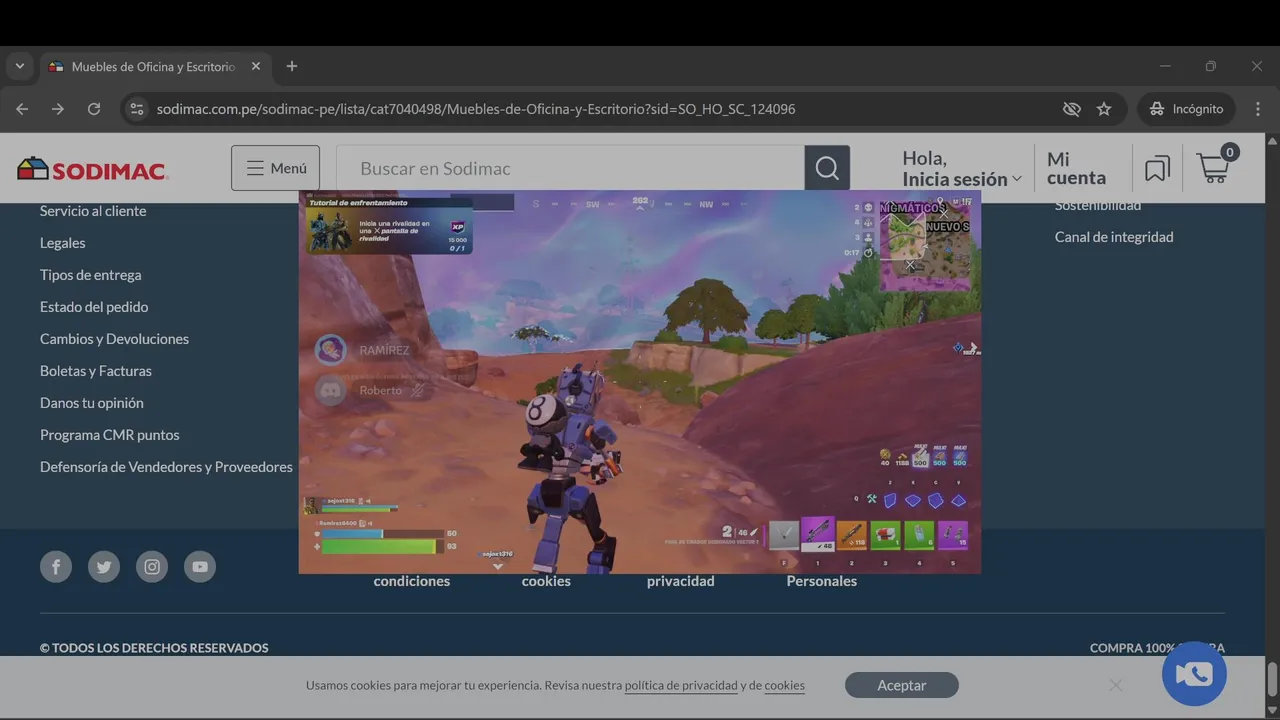Click the build mode crossed-tools icon

click(871, 499)
